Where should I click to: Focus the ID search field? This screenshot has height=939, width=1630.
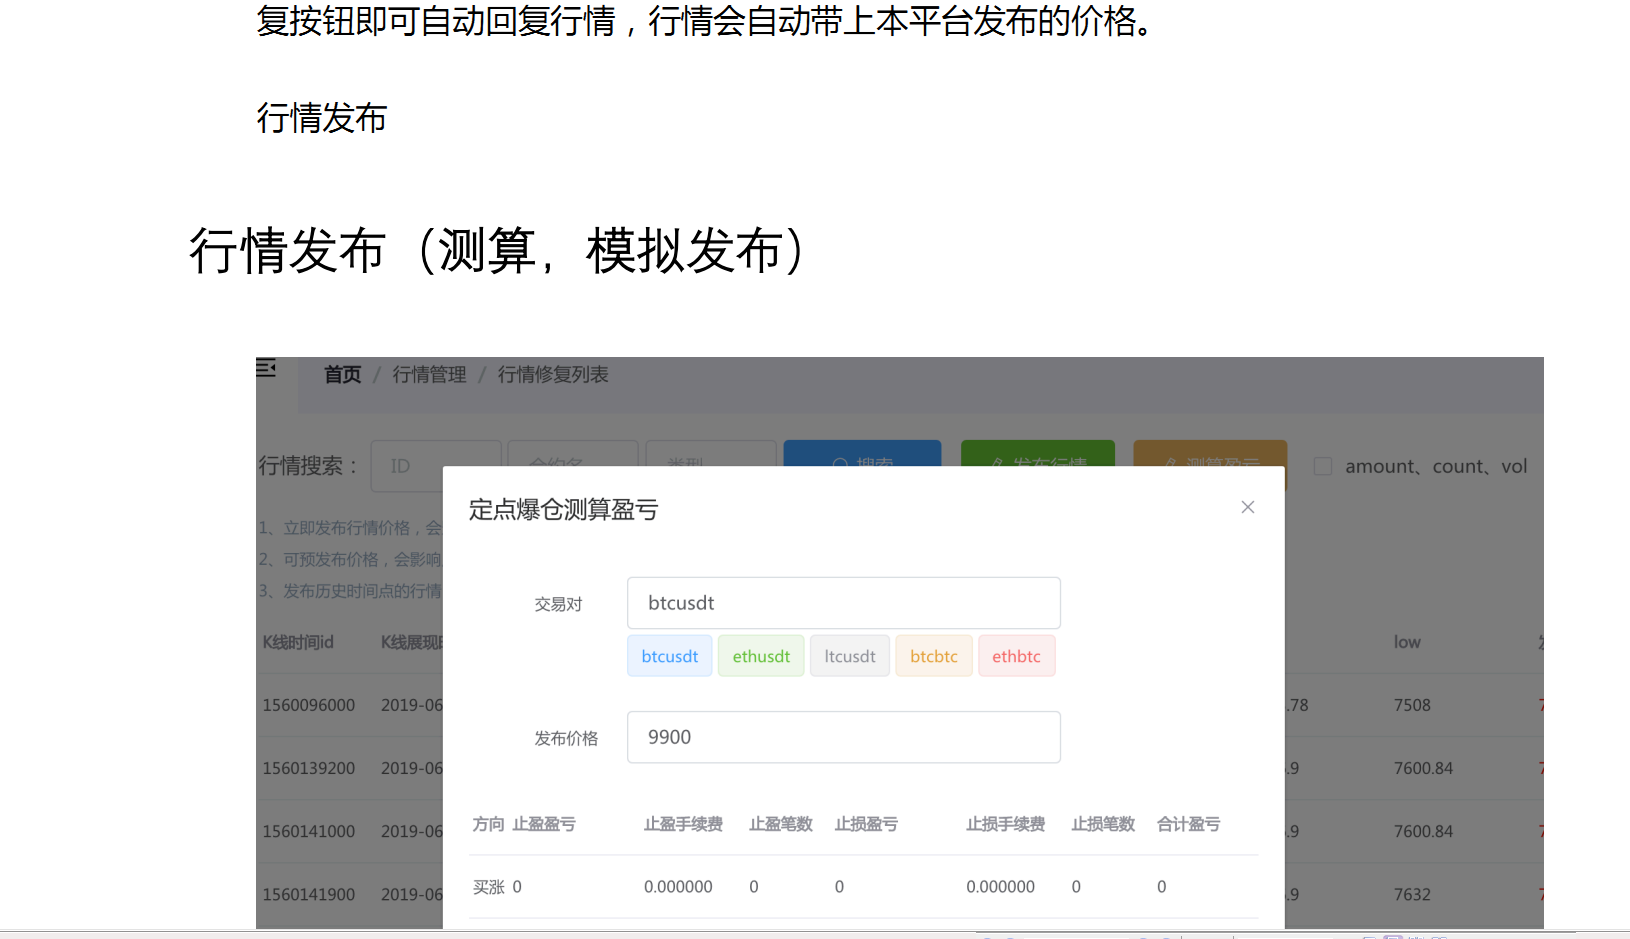pyautogui.click(x=436, y=466)
